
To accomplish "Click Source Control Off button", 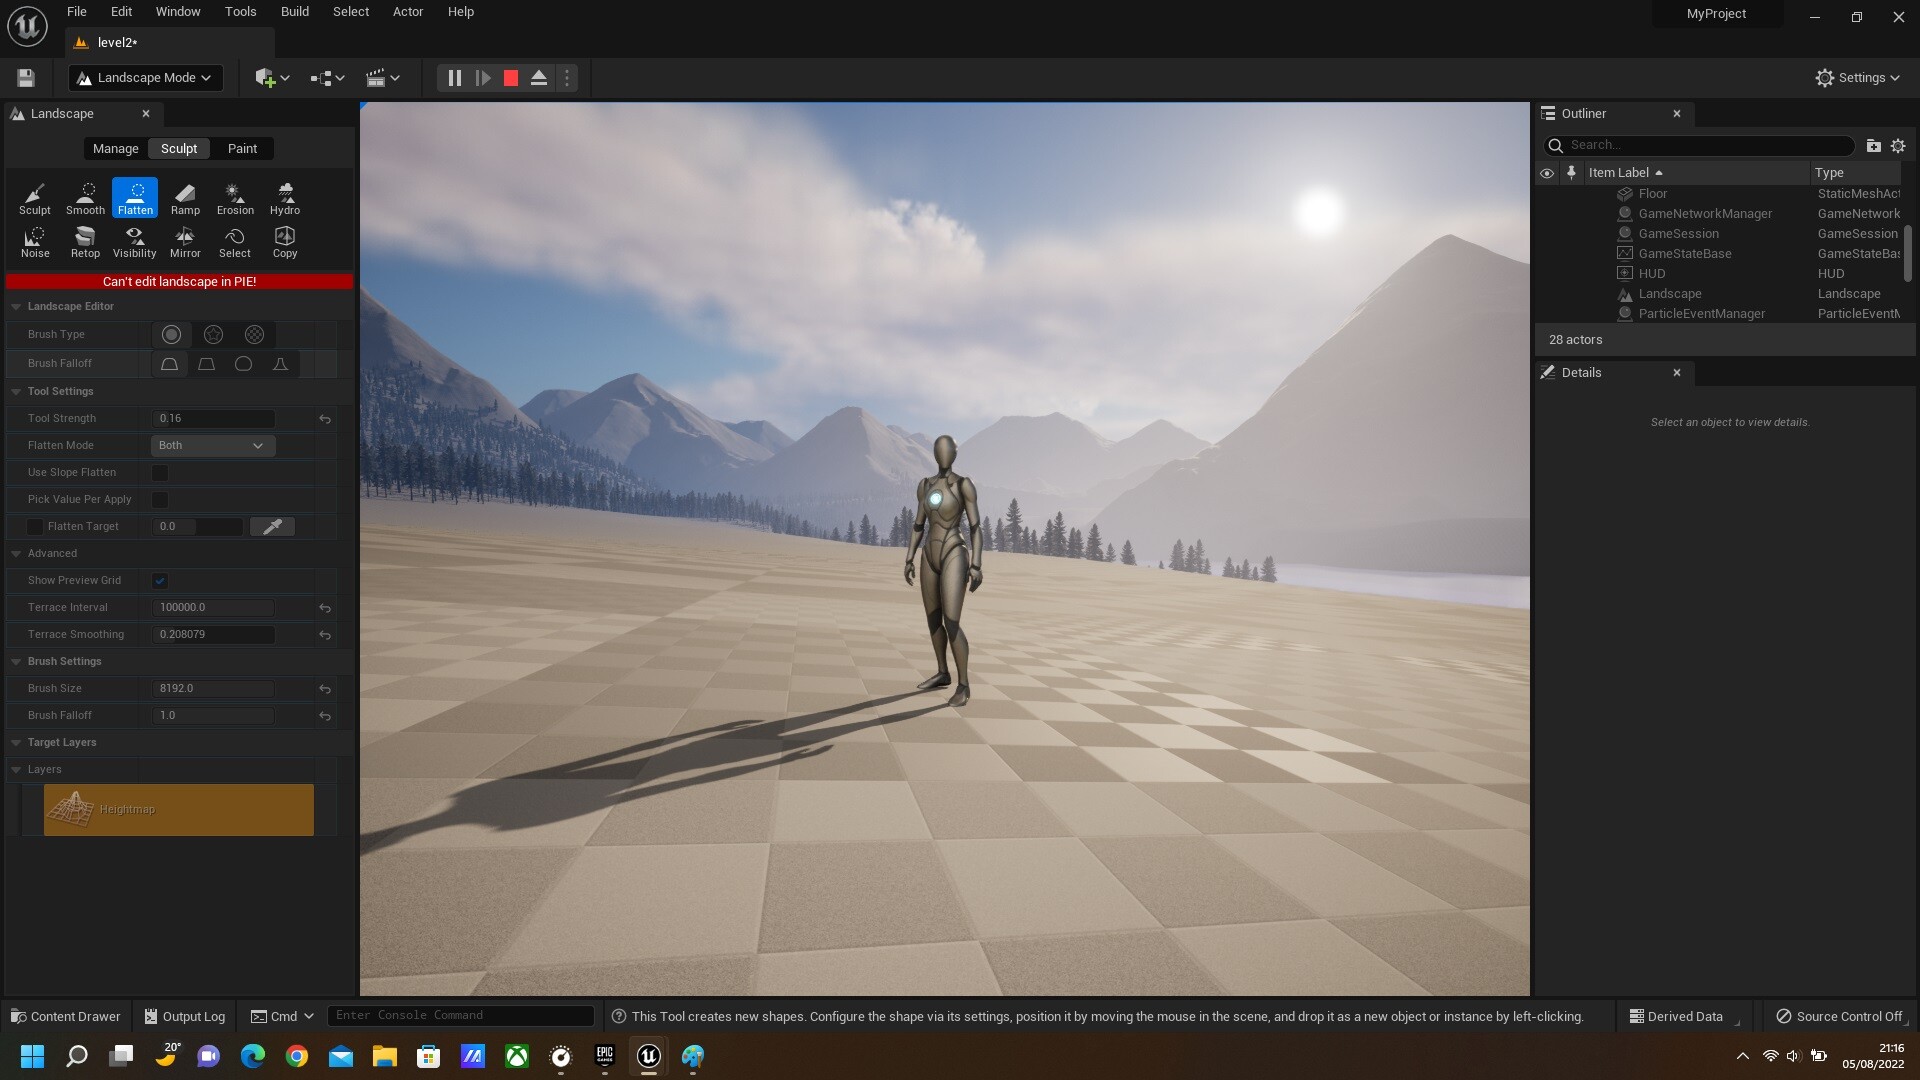I will (1839, 1016).
